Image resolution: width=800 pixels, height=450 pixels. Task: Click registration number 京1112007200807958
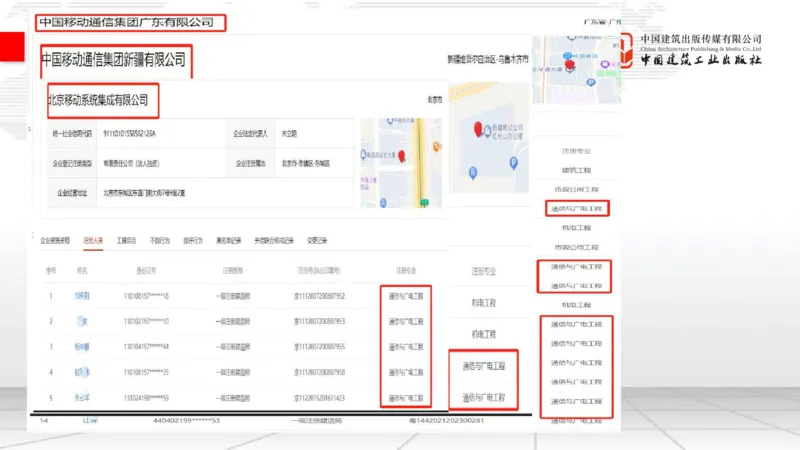319,372
